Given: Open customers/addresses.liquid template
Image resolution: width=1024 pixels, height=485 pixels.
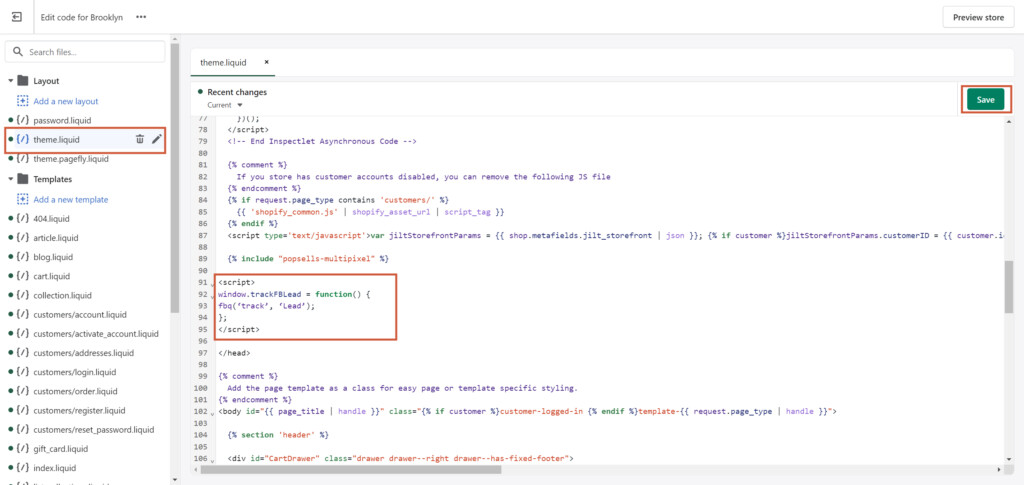Looking at the screenshot, I should click(x=84, y=353).
